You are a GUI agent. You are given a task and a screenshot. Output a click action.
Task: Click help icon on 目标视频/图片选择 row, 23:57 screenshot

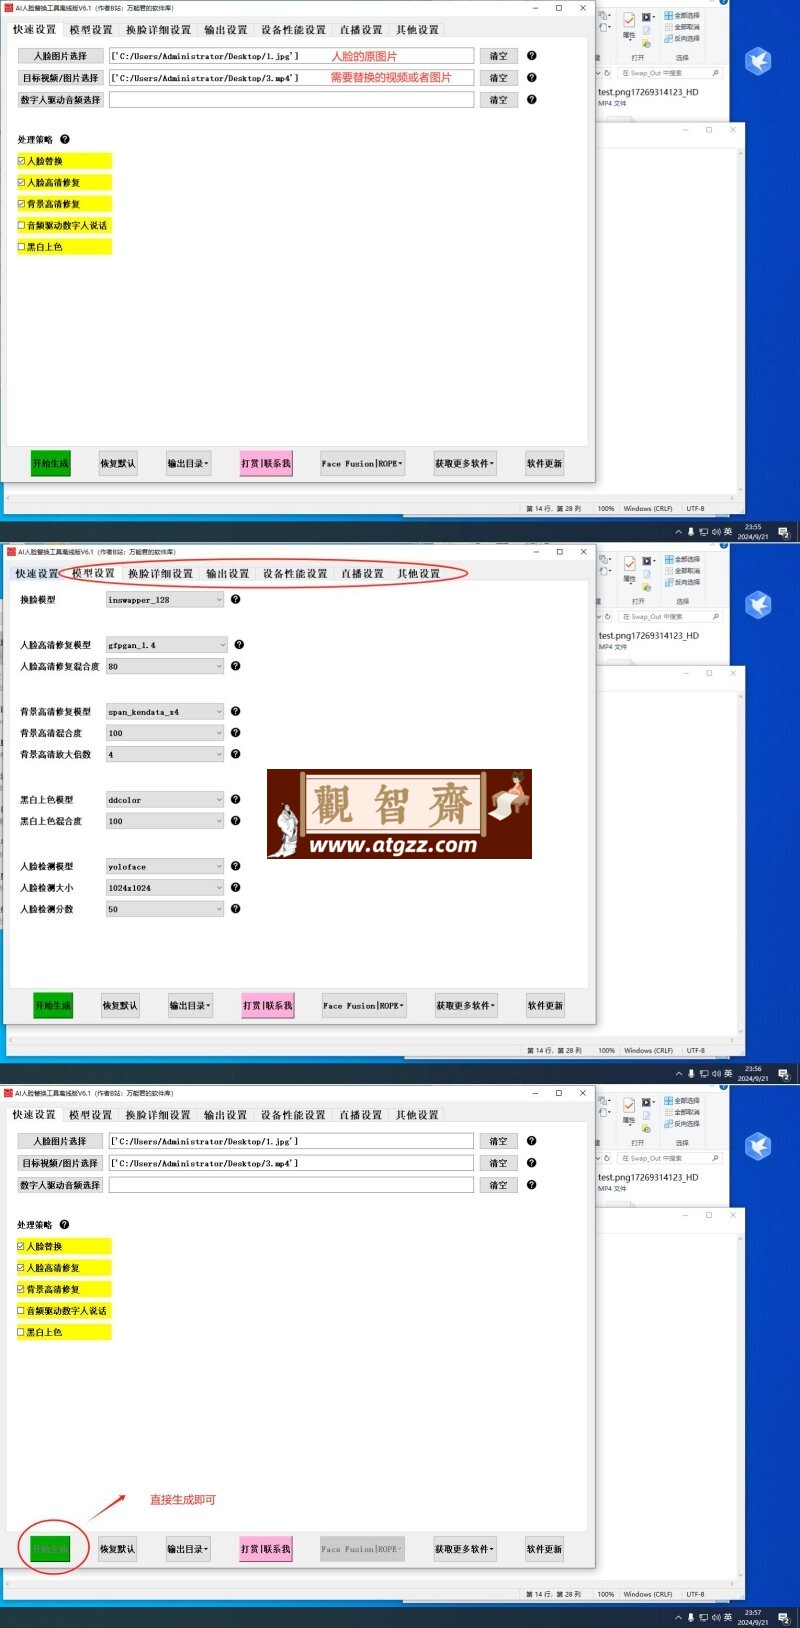[x=532, y=1162]
